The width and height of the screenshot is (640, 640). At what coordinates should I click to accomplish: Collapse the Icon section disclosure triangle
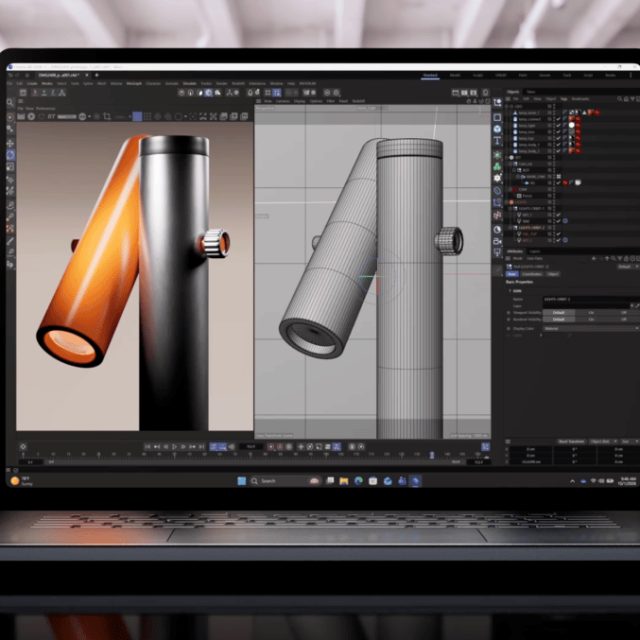pos(510,291)
